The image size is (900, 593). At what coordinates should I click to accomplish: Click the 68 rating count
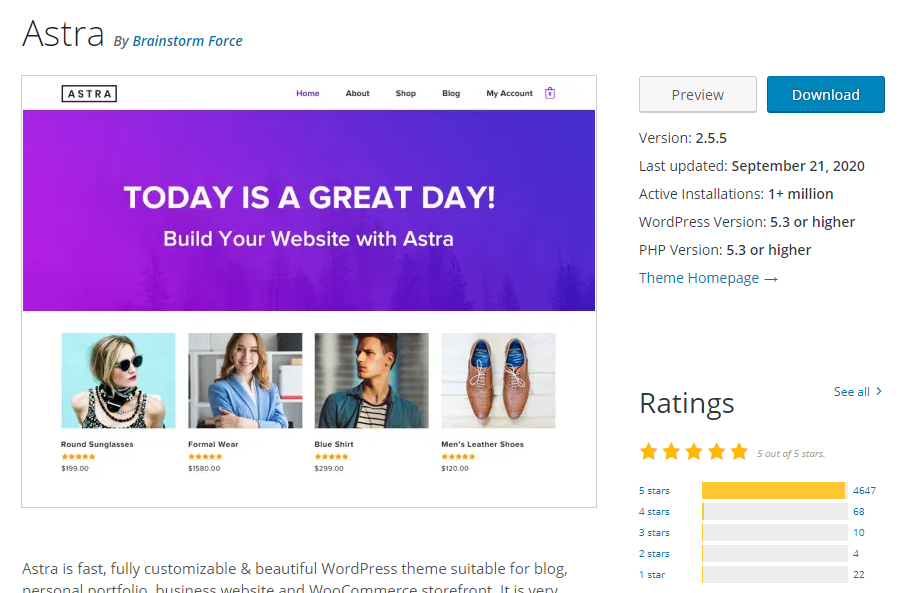(x=859, y=511)
